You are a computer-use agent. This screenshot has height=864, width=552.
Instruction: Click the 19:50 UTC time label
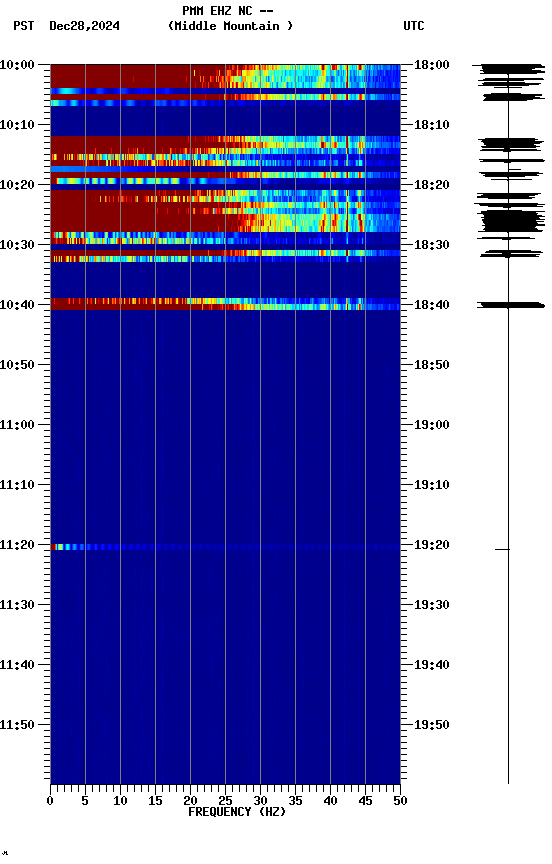click(x=432, y=726)
